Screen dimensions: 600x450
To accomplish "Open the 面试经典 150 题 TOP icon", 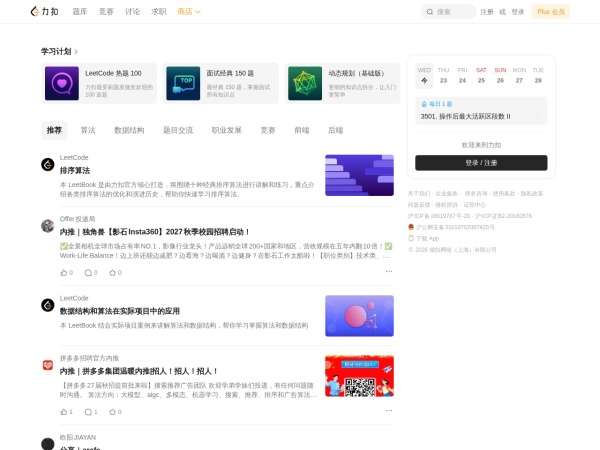I will pos(183,83).
